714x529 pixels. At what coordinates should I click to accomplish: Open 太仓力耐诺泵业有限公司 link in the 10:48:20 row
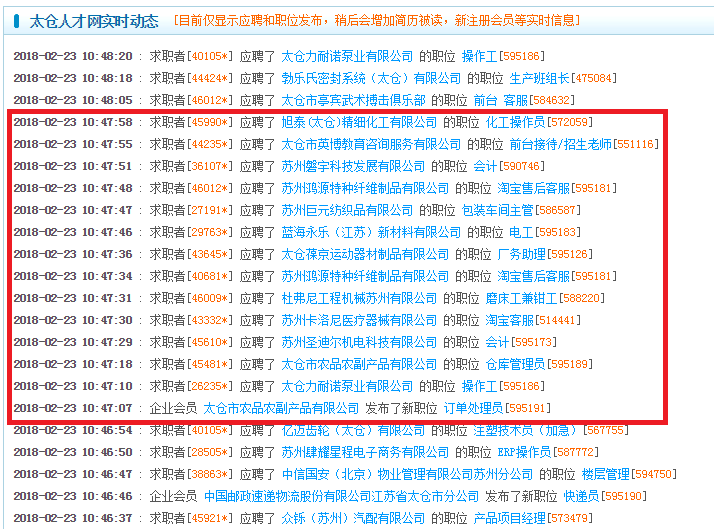(x=347, y=56)
